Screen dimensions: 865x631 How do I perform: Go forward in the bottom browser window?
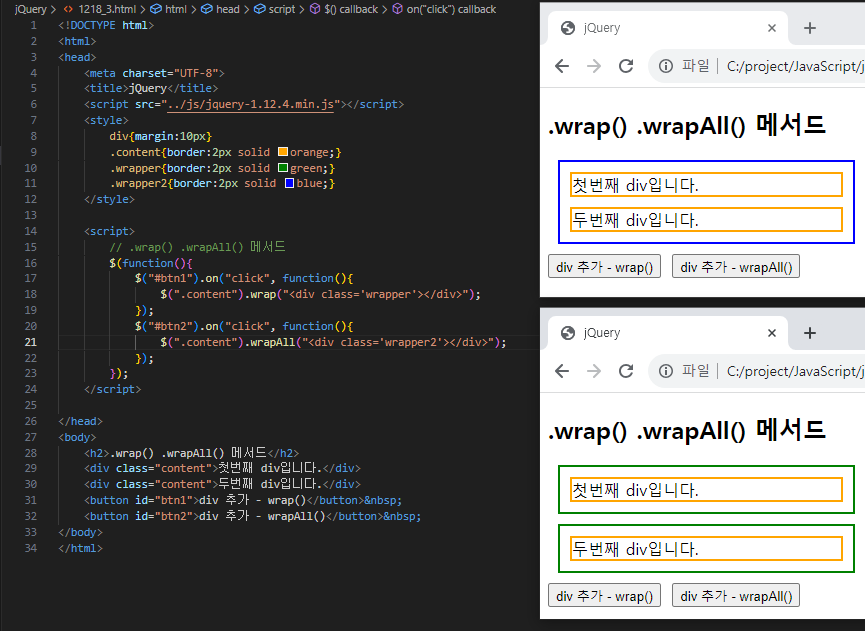pos(594,371)
